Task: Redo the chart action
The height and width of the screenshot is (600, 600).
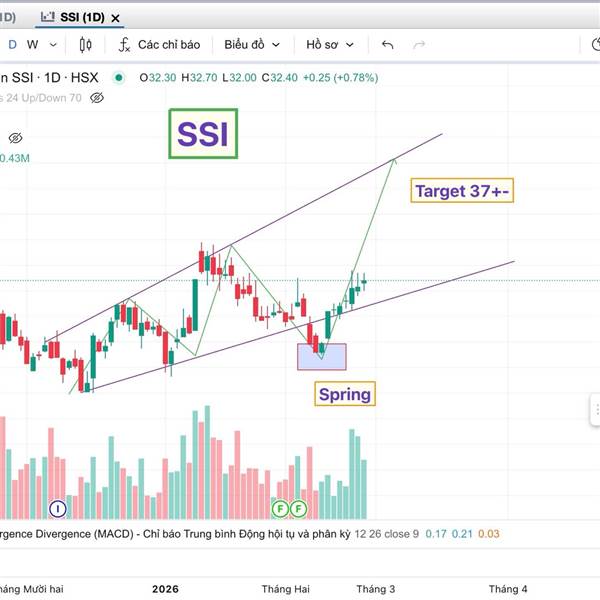Action: 419,45
